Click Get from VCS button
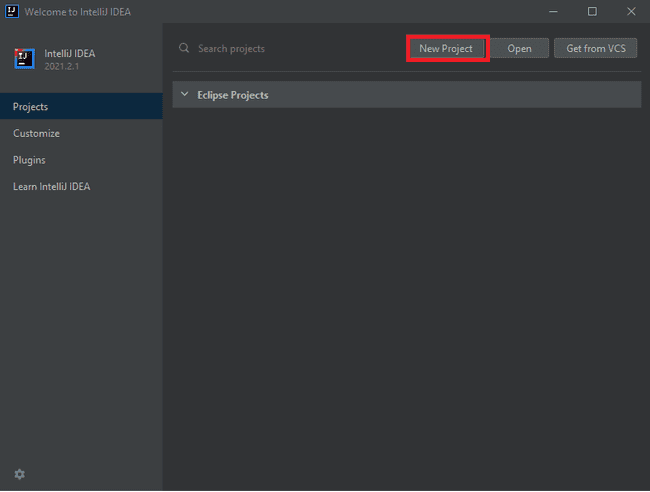The height and width of the screenshot is (492, 650). (596, 48)
